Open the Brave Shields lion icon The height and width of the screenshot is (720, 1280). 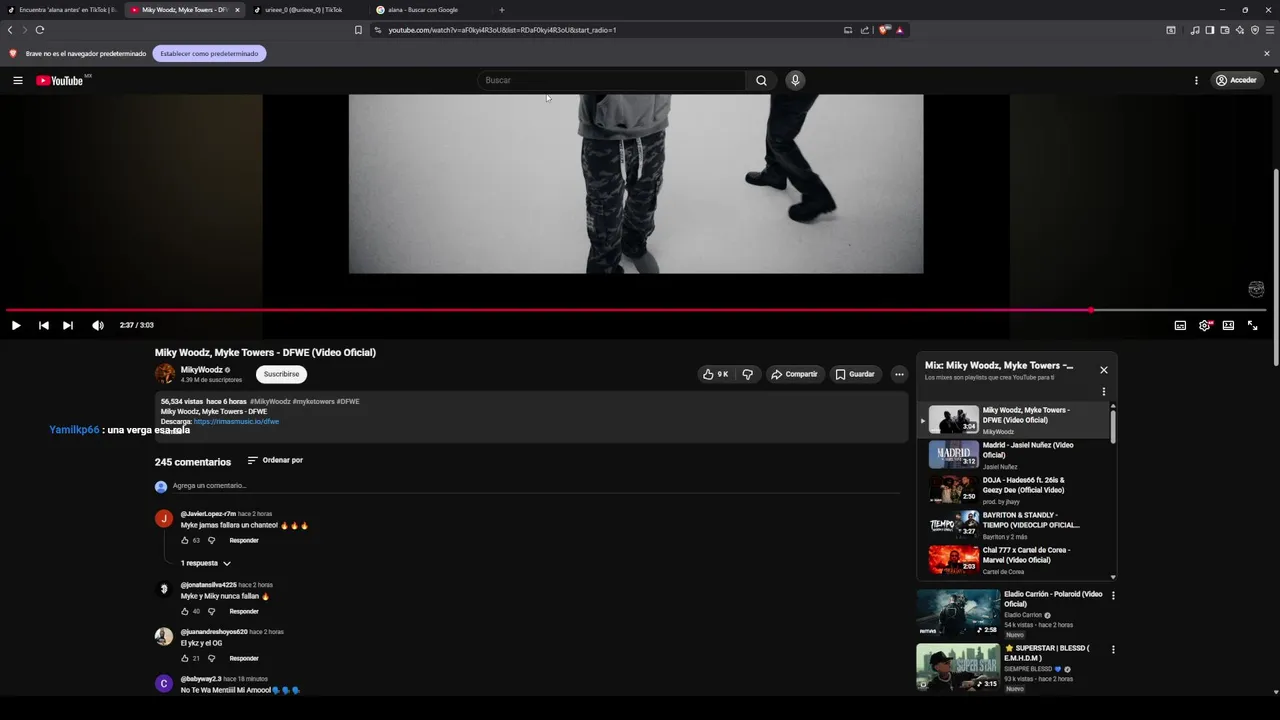pos(884,30)
